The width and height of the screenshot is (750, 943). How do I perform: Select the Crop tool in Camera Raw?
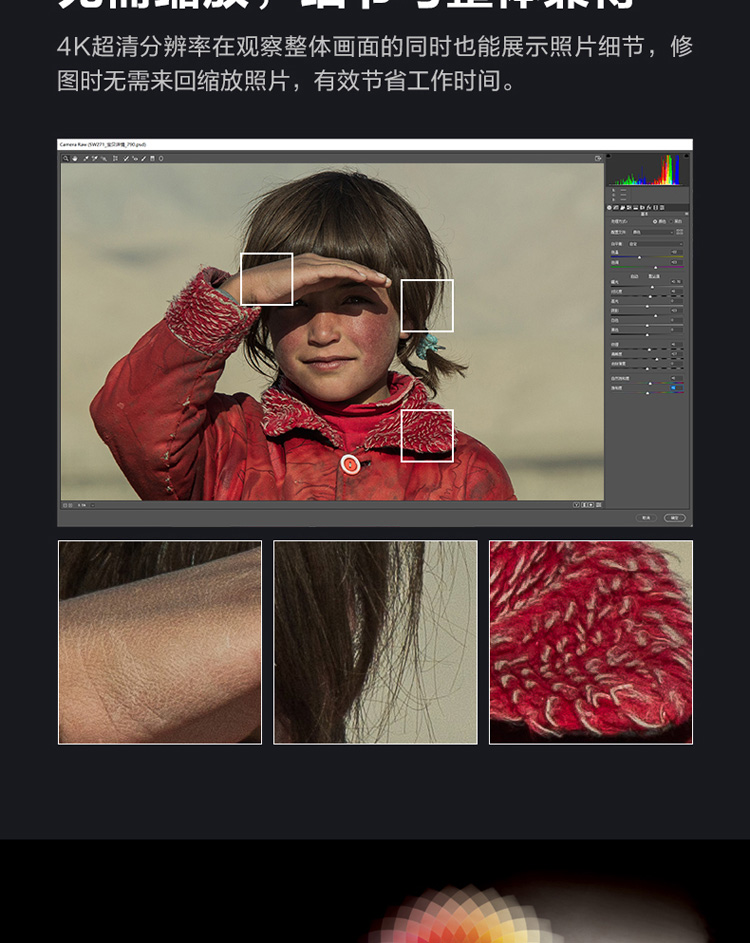coord(115,158)
